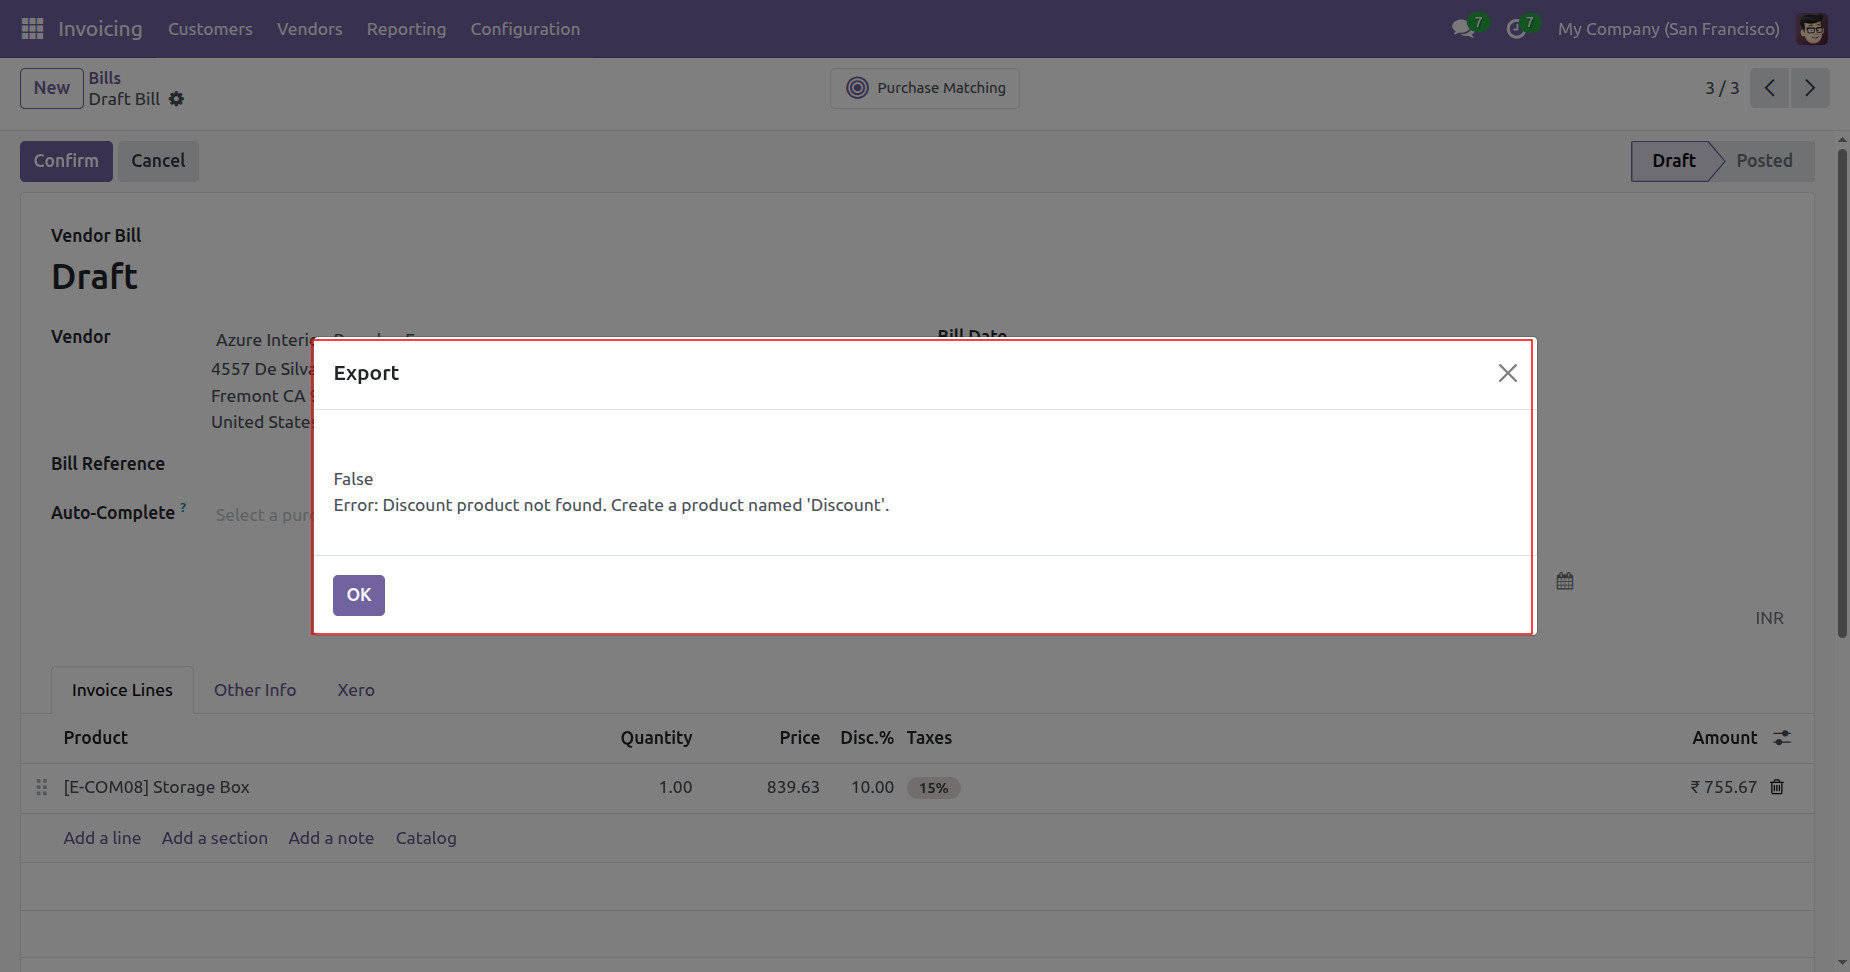Open the user avatar menu
This screenshot has height=972, width=1850.
click(1812, 29)
